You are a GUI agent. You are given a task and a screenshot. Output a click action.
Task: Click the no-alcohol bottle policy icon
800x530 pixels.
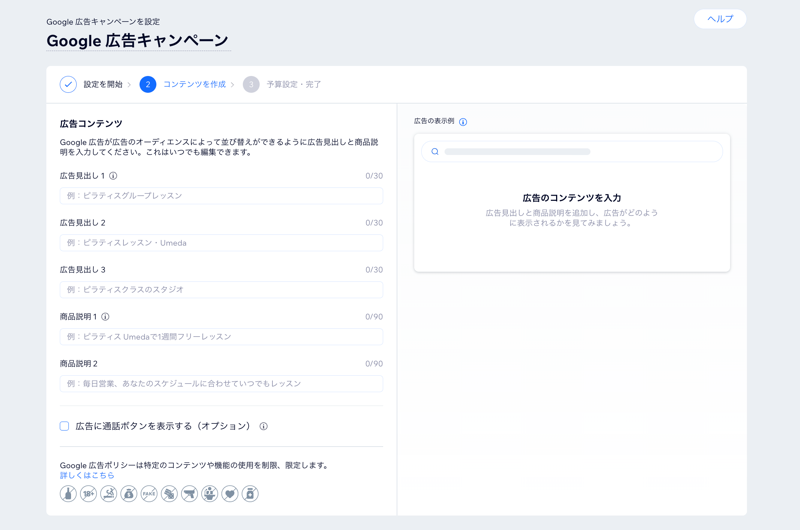pyautogui.click(x=68, y=494)
